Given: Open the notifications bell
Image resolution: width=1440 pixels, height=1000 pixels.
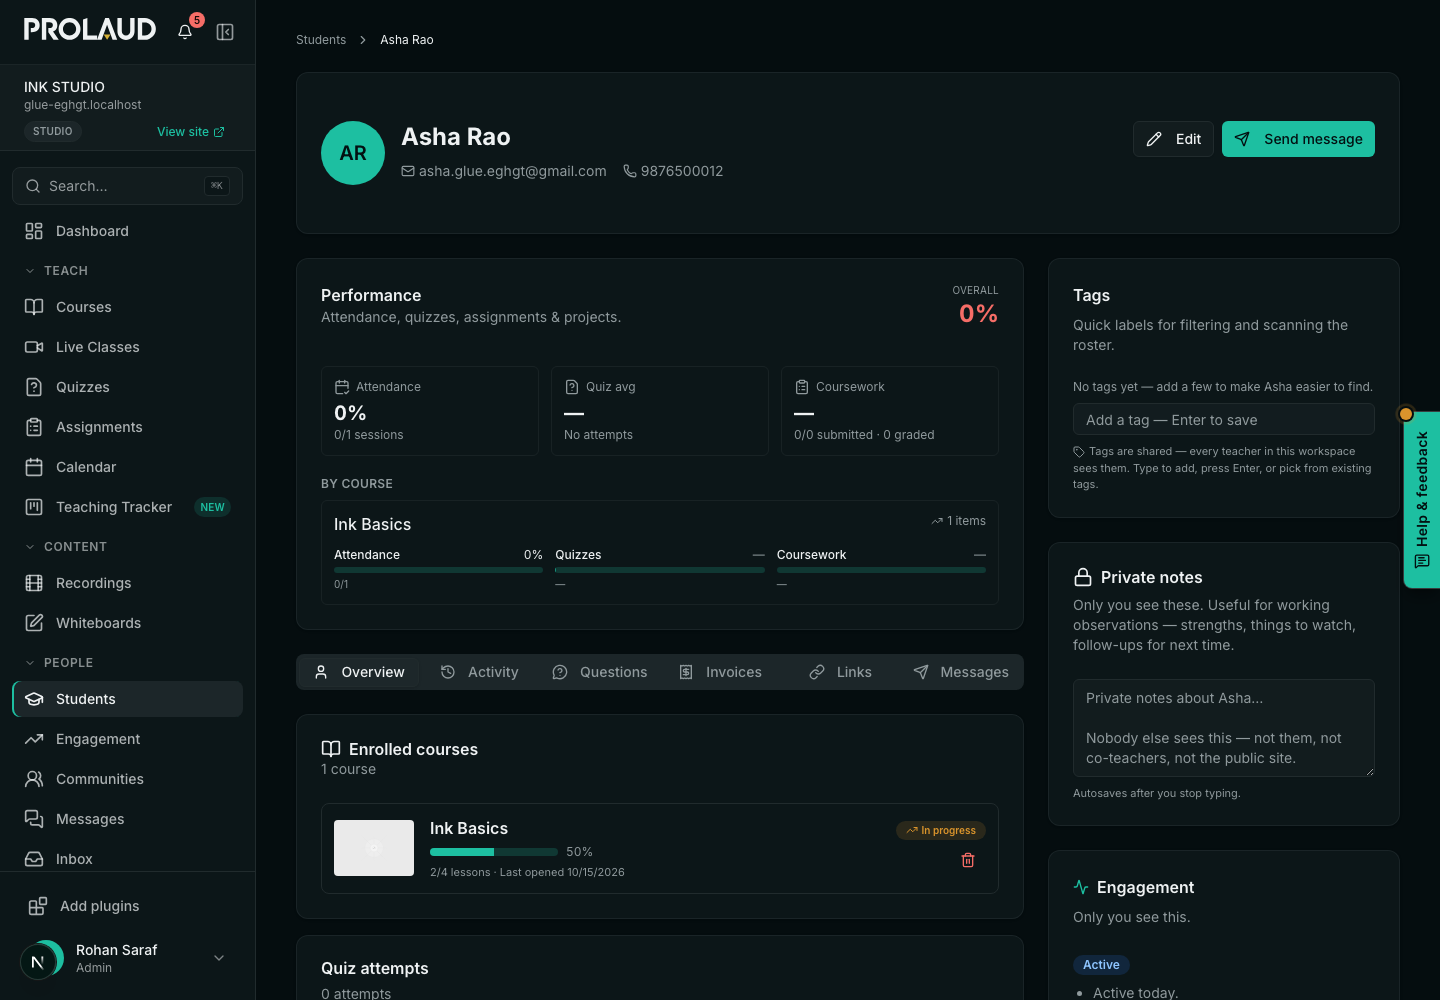Looking at the screenshot, I should 185,32.
